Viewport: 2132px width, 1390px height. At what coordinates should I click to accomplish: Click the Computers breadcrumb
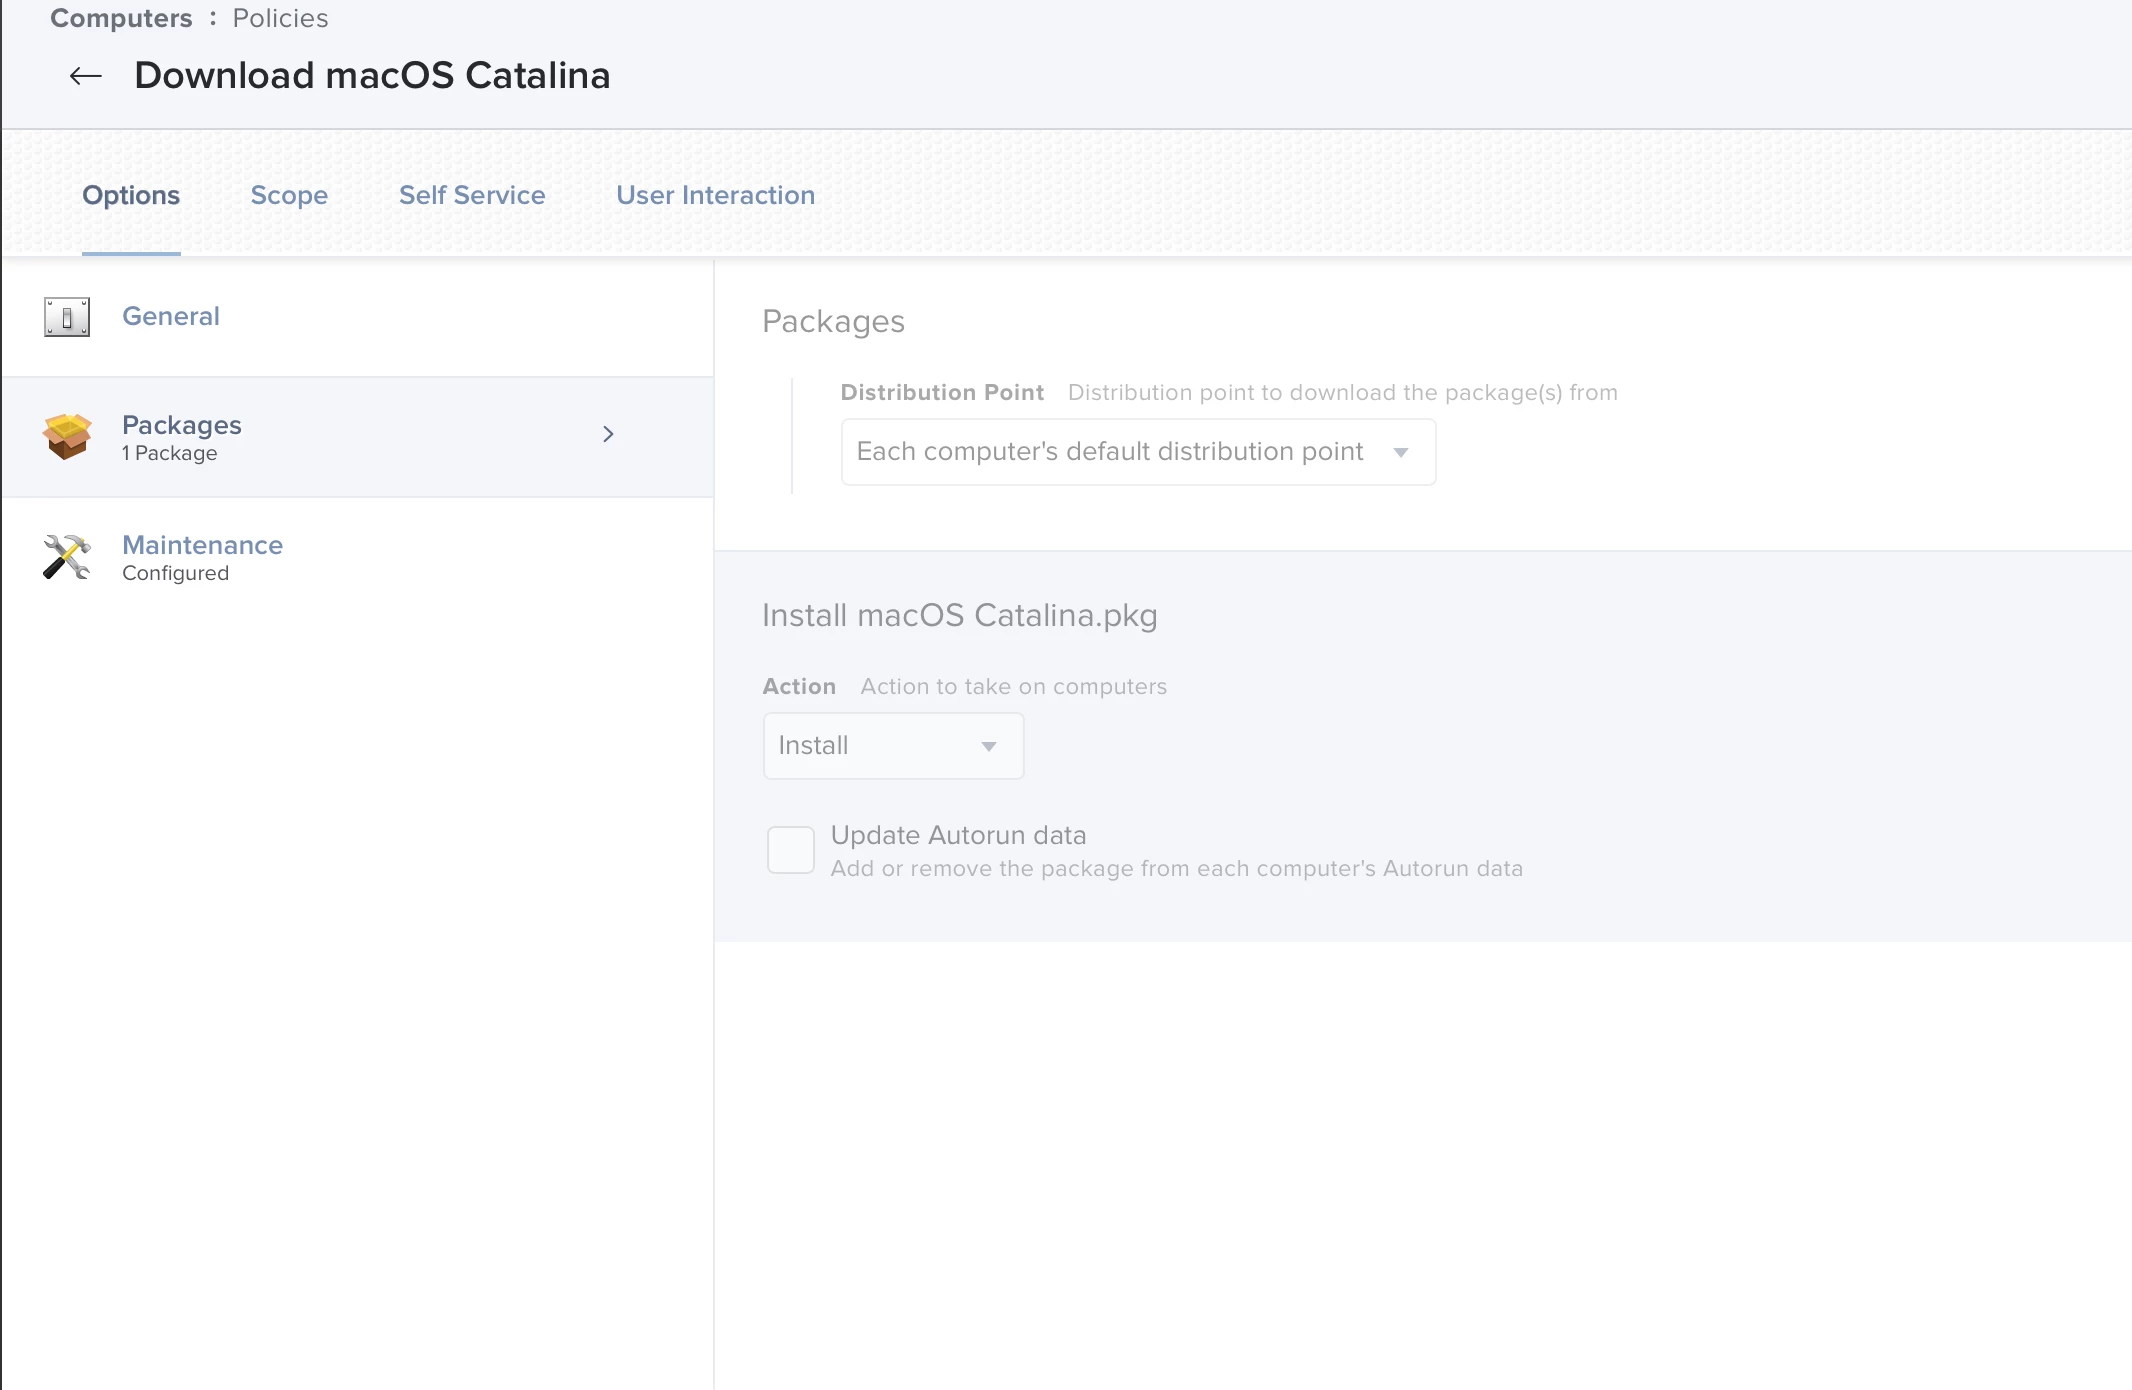click(121, 18)
